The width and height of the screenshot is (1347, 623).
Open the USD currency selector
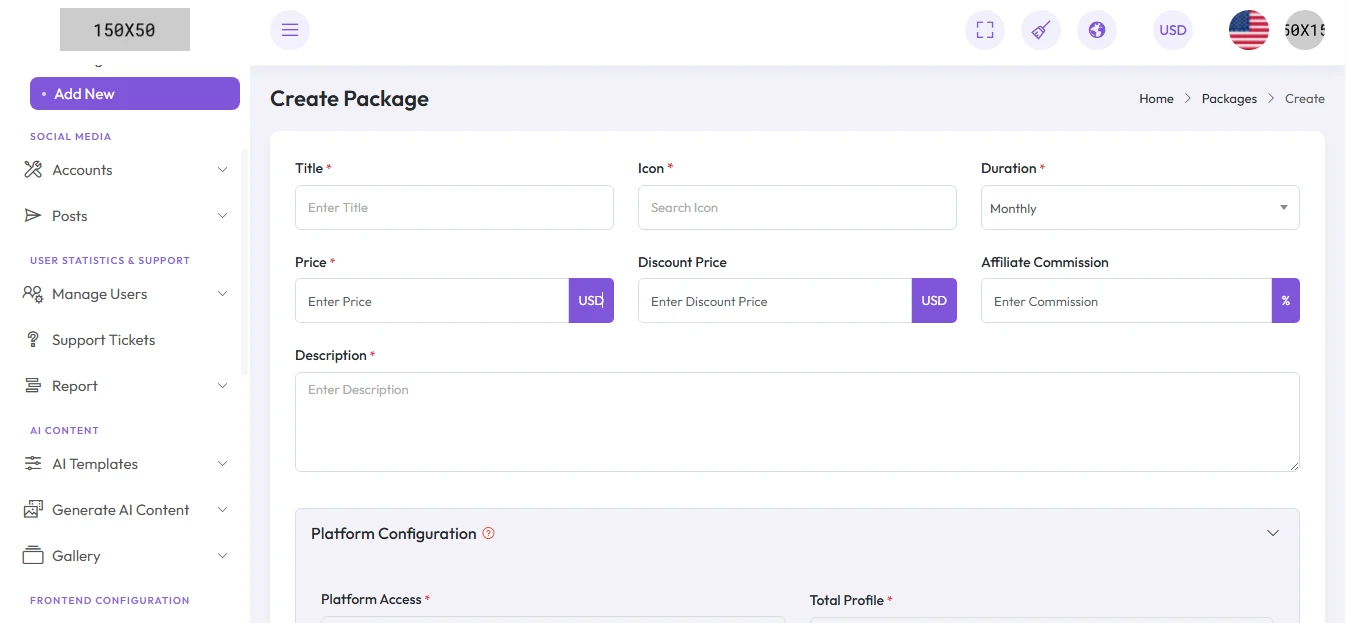pos(1172,30)
